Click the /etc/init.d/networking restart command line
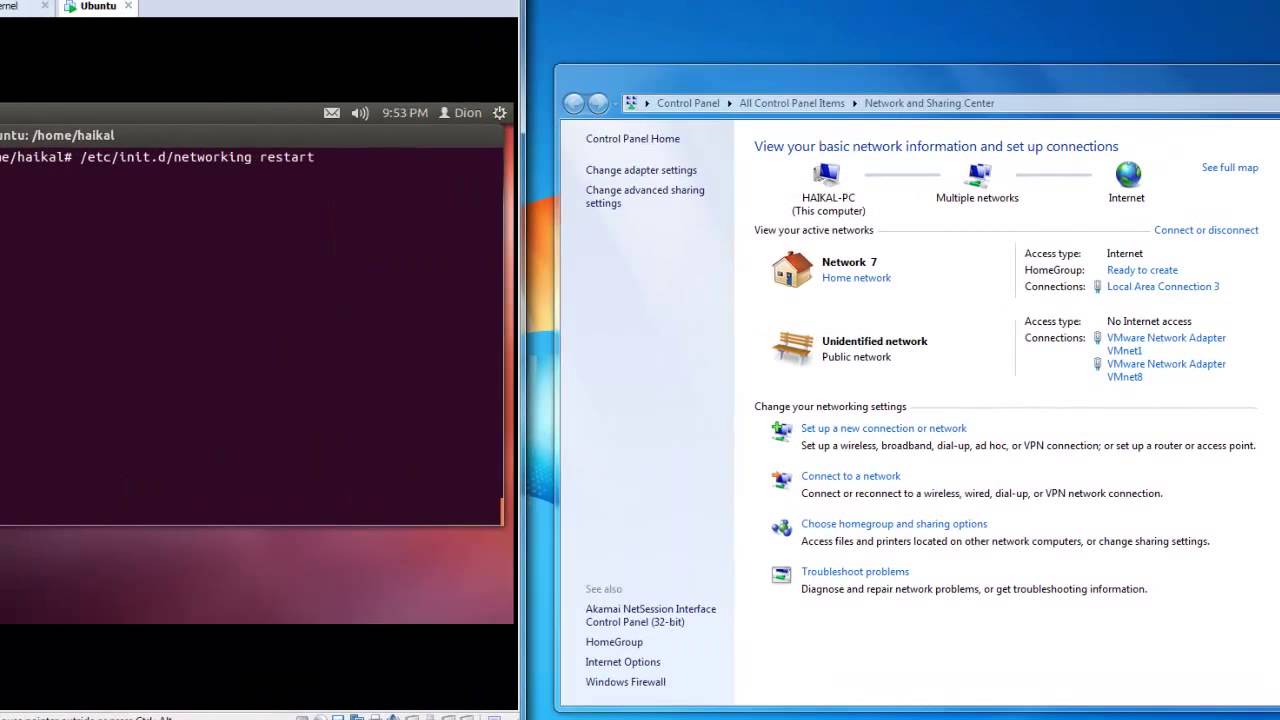This screenshot has height=720, width=1280. (197, 157)
